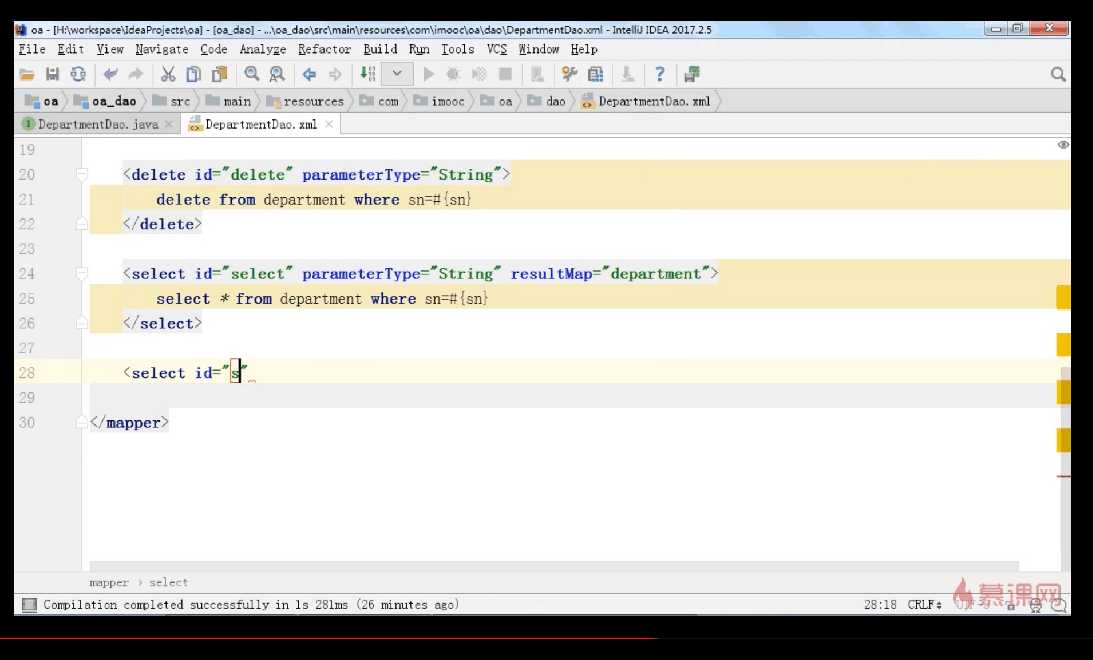Image resolution: width=1093 pixels, height=660 pixels.
Task: Navigate Forward with the gray arrow
Action: pos(335,75)
